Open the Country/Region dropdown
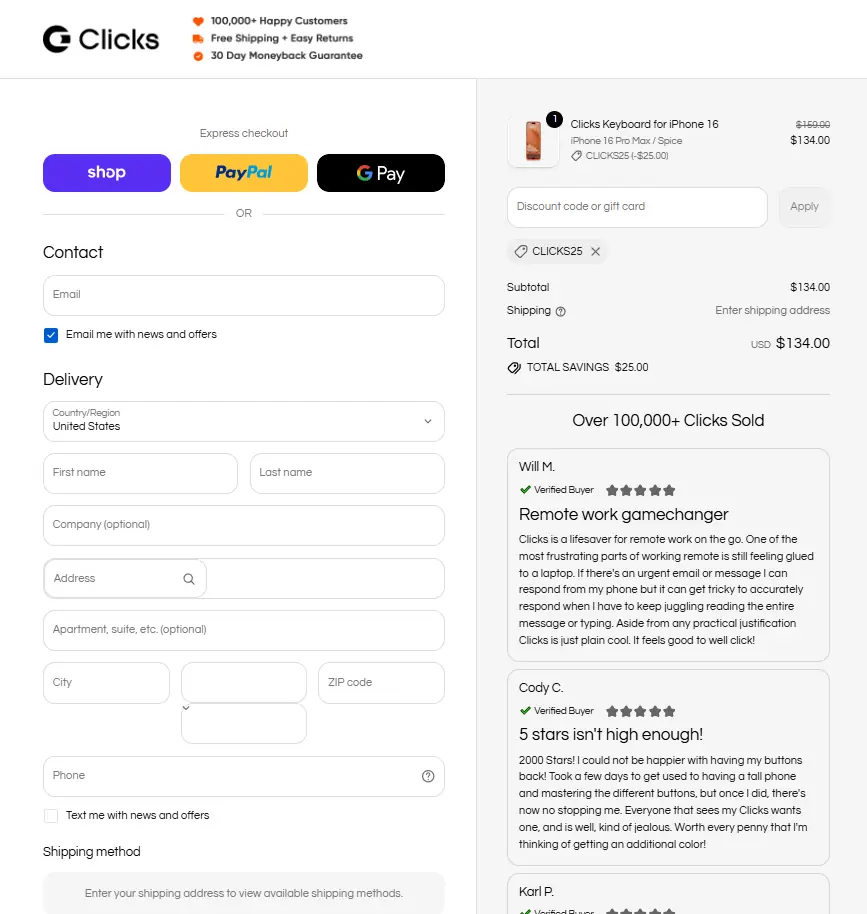 click(244, 421)
